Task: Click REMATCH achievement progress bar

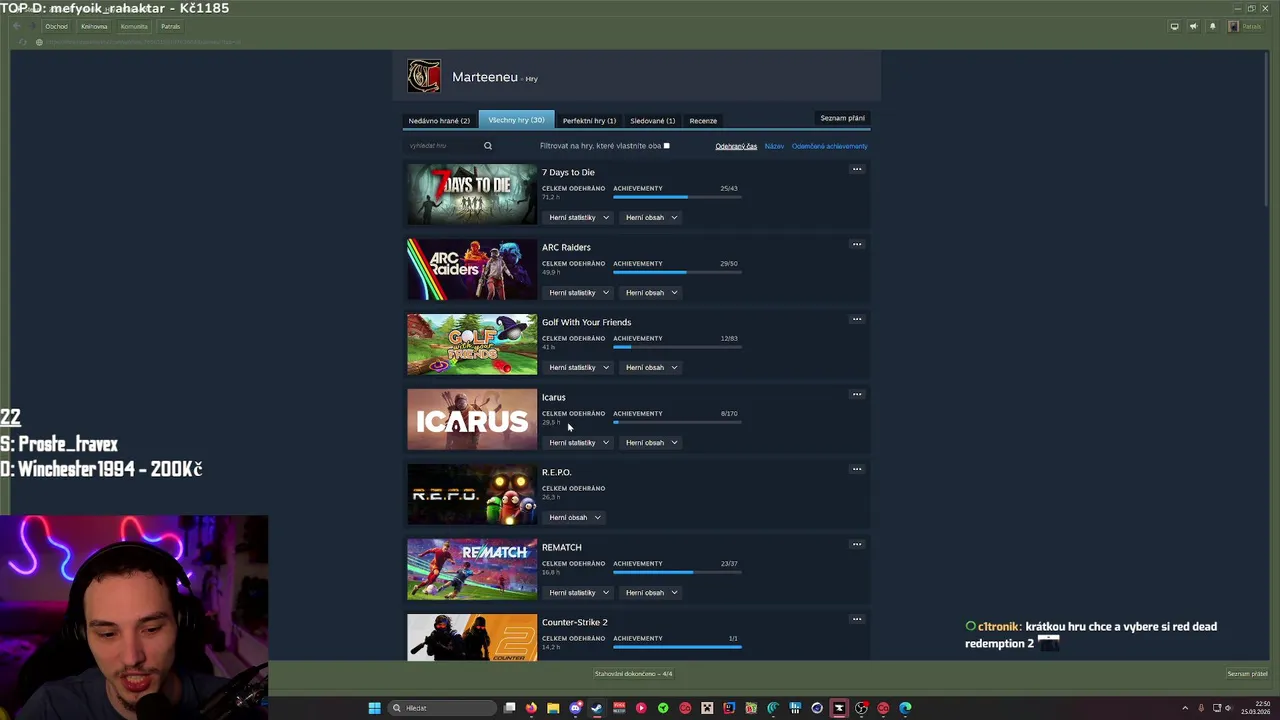Action: (x=677, y=572)
